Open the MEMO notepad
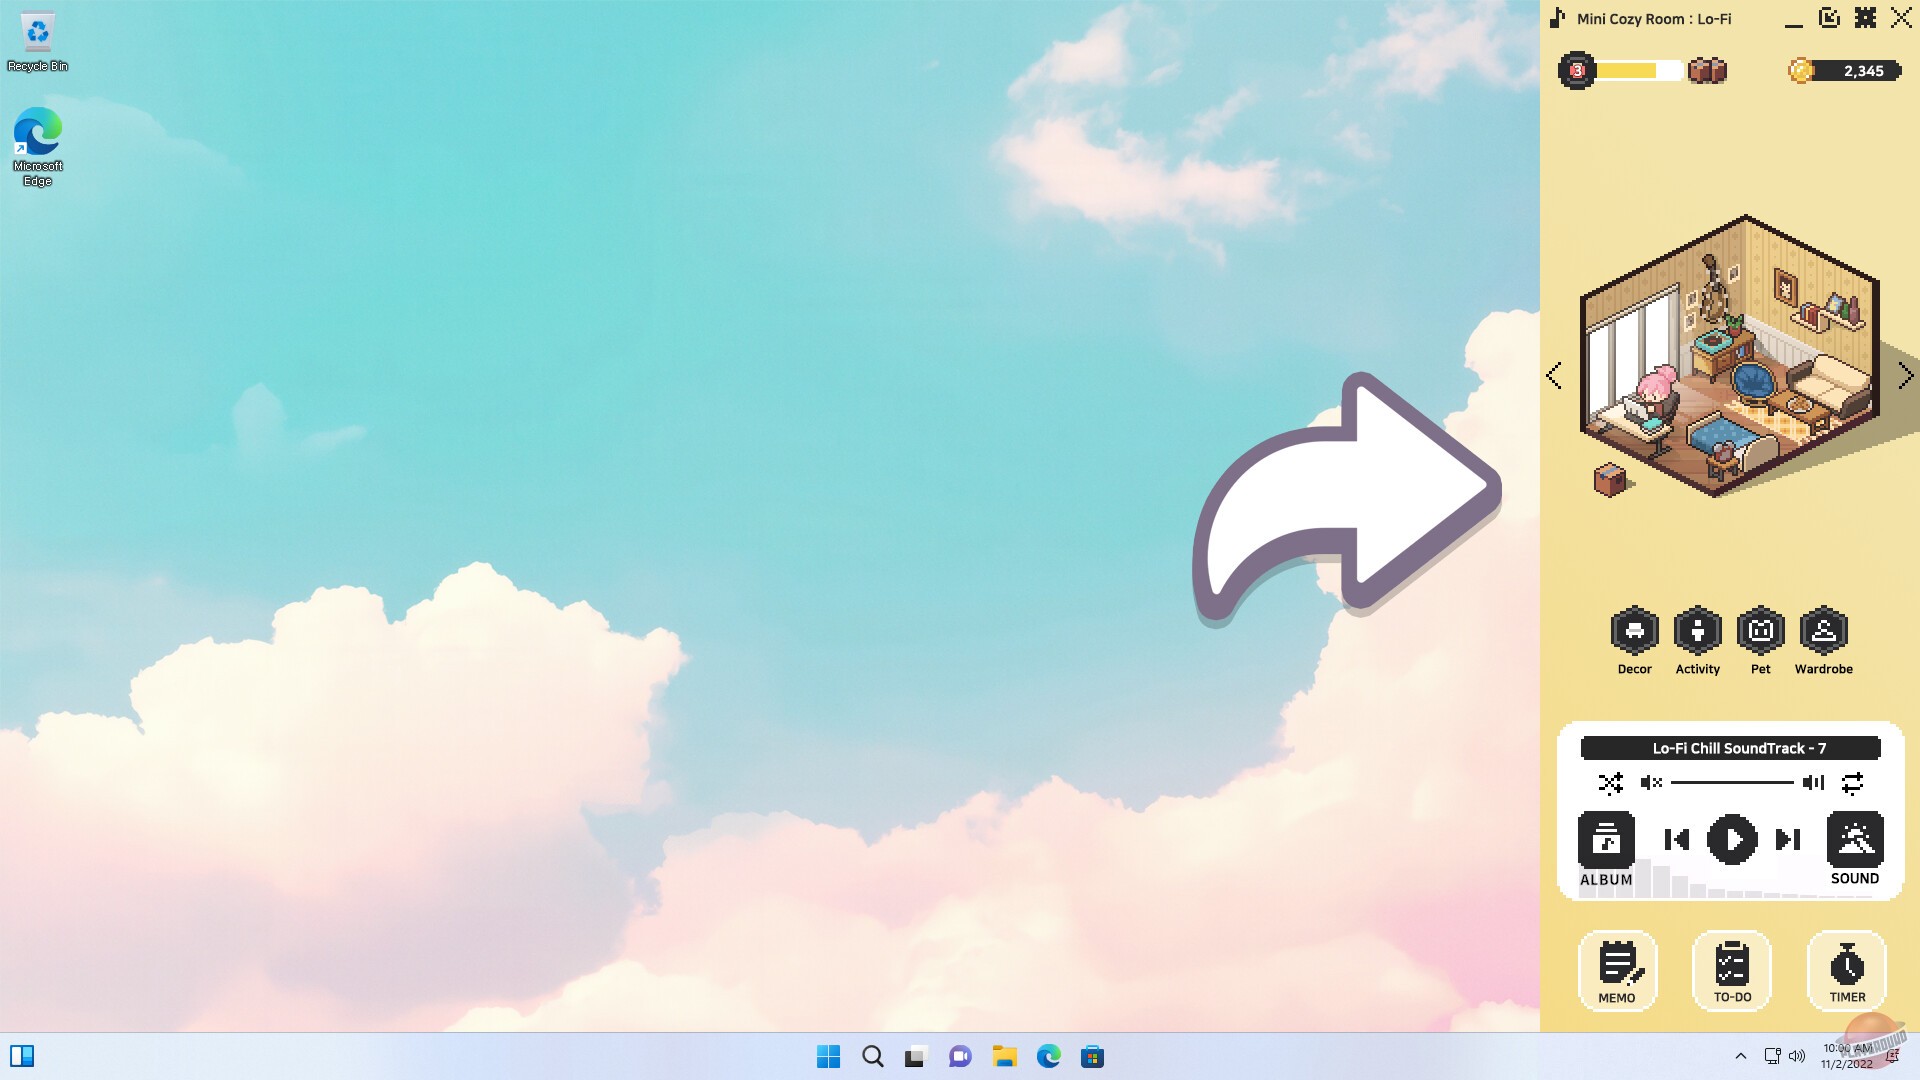Image resolution: width=1920 pixels, height=1080 pixels. (1617, 970)
